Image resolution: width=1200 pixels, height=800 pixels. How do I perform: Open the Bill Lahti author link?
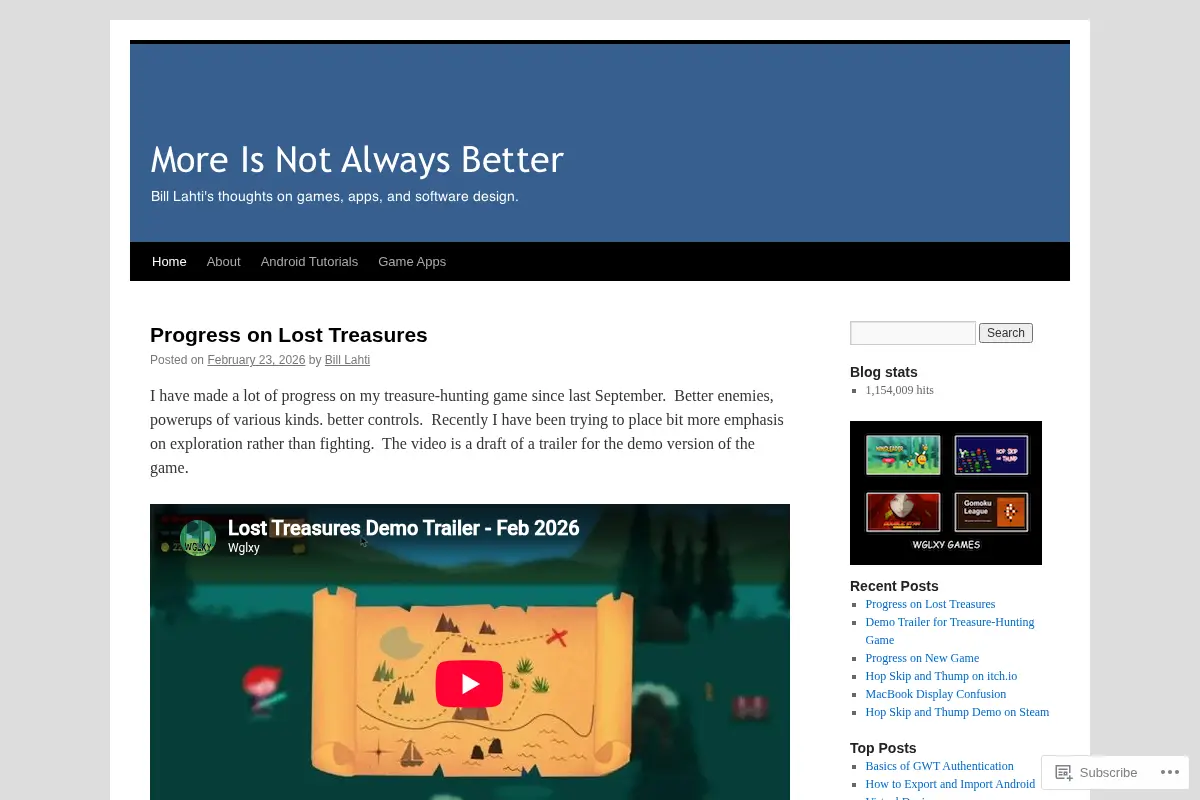point(347,360)
